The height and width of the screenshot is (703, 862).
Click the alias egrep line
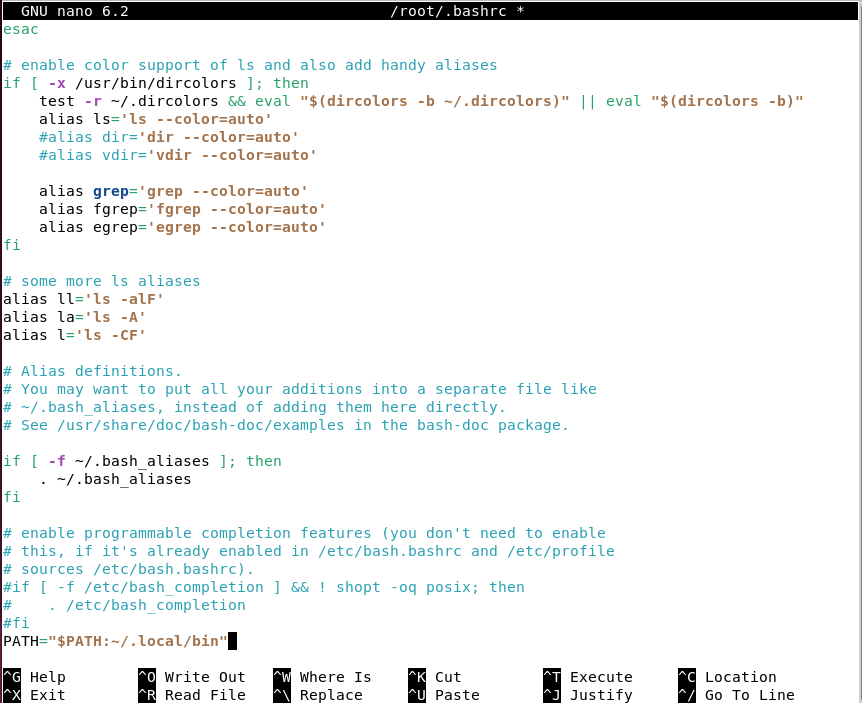click(183, 227)
